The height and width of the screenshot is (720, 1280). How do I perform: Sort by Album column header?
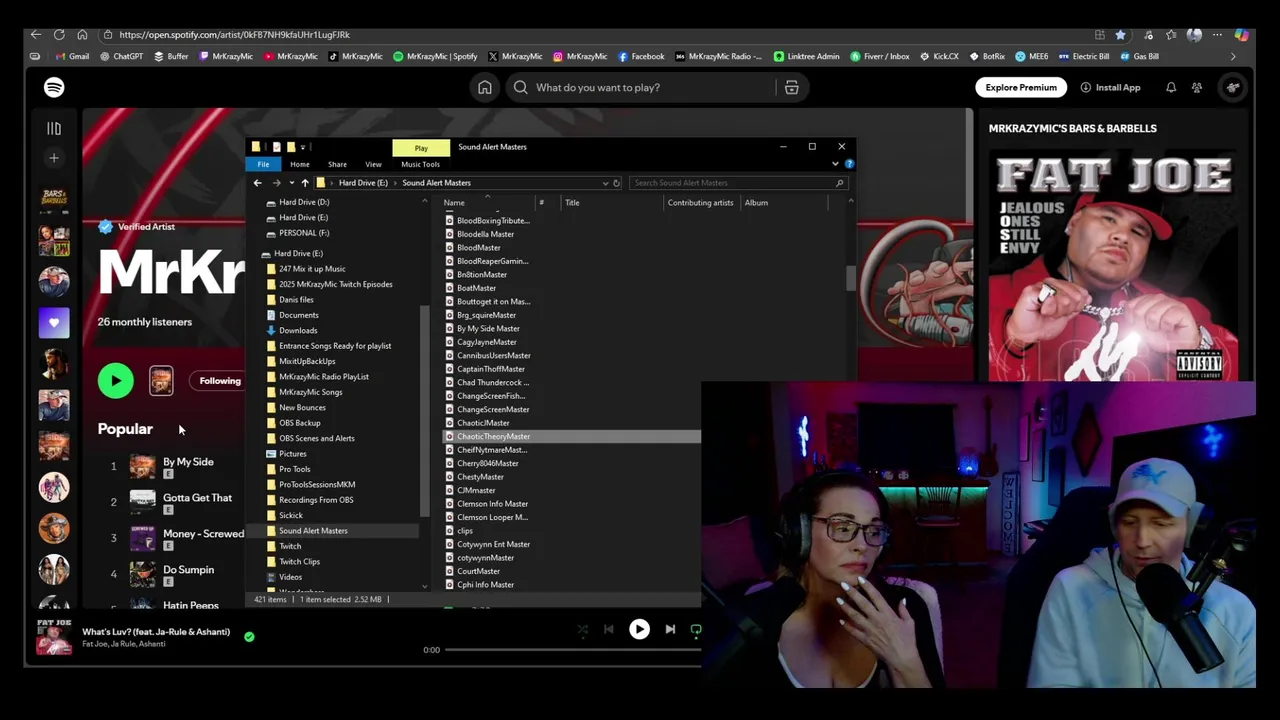(756, 203)
